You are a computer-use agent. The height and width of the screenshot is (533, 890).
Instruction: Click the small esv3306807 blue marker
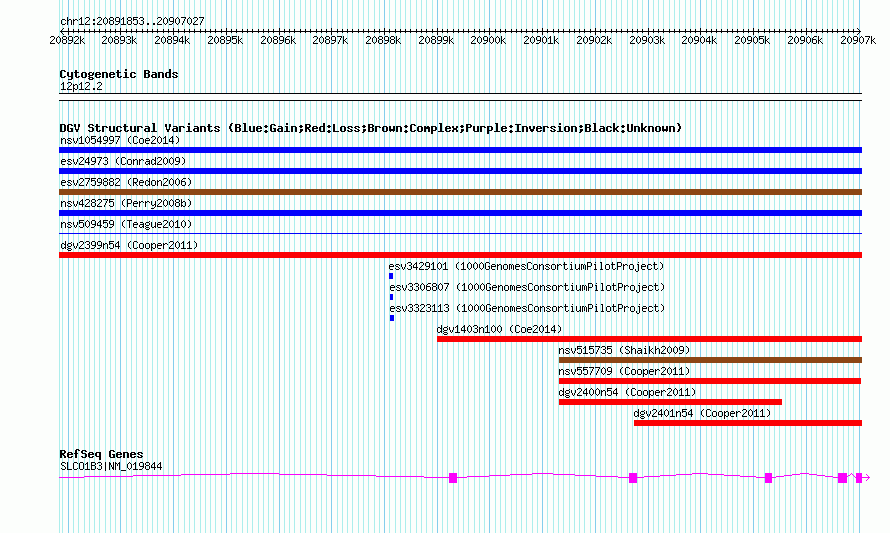point(392,297)
